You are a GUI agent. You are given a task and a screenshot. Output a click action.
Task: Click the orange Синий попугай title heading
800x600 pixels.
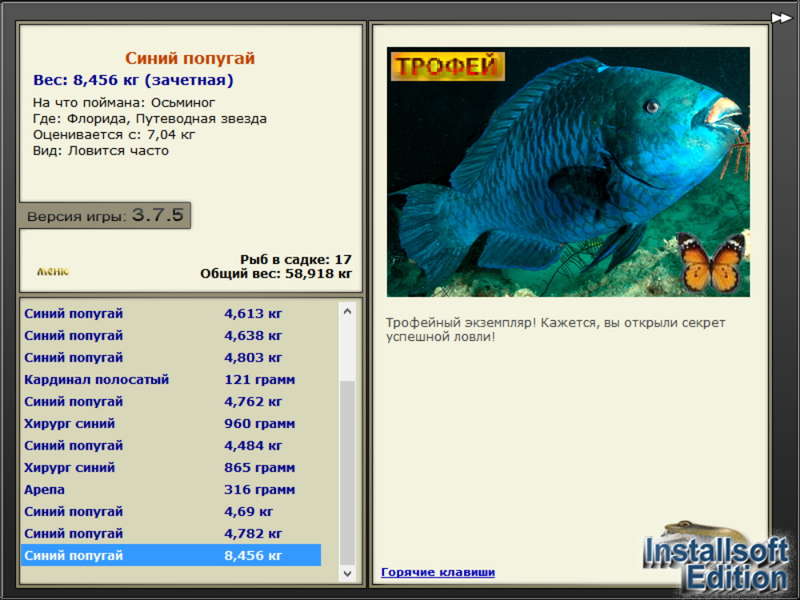click(190, 58)
